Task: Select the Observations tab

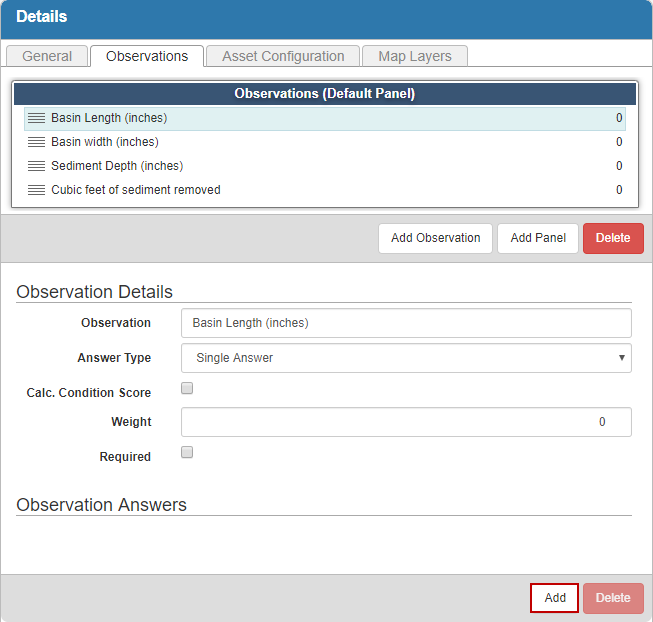Action: [x=147, y=56]
